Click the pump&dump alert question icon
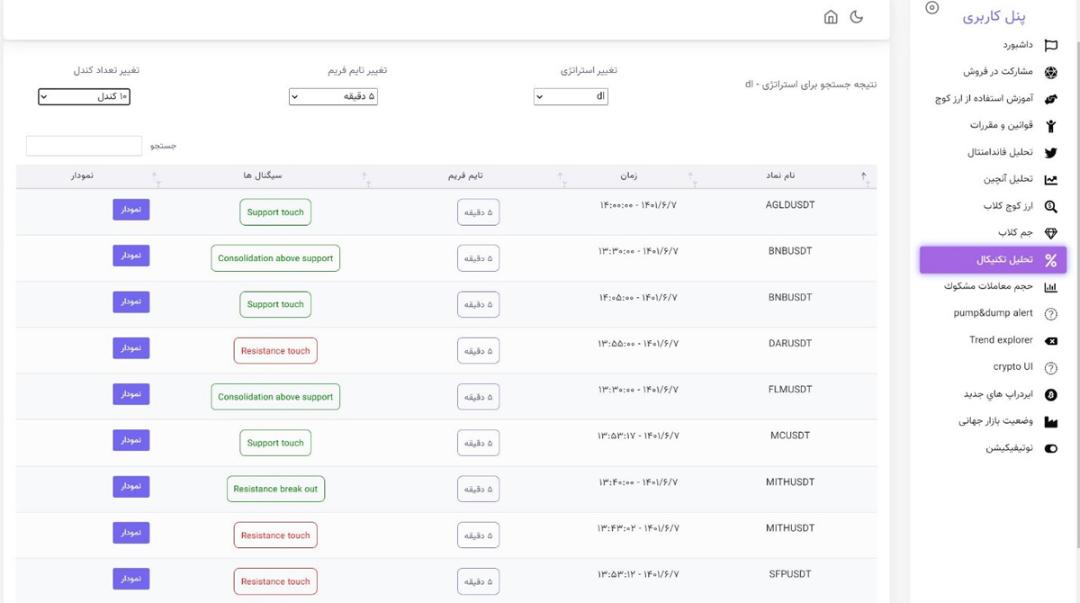 click(x=1050, y=314)
